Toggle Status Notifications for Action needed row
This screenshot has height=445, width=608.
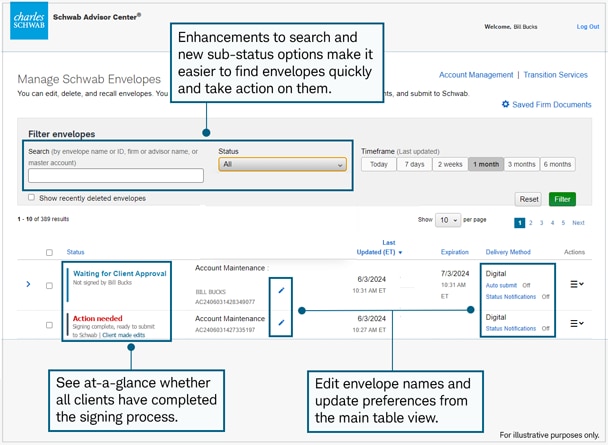point(511,328)
